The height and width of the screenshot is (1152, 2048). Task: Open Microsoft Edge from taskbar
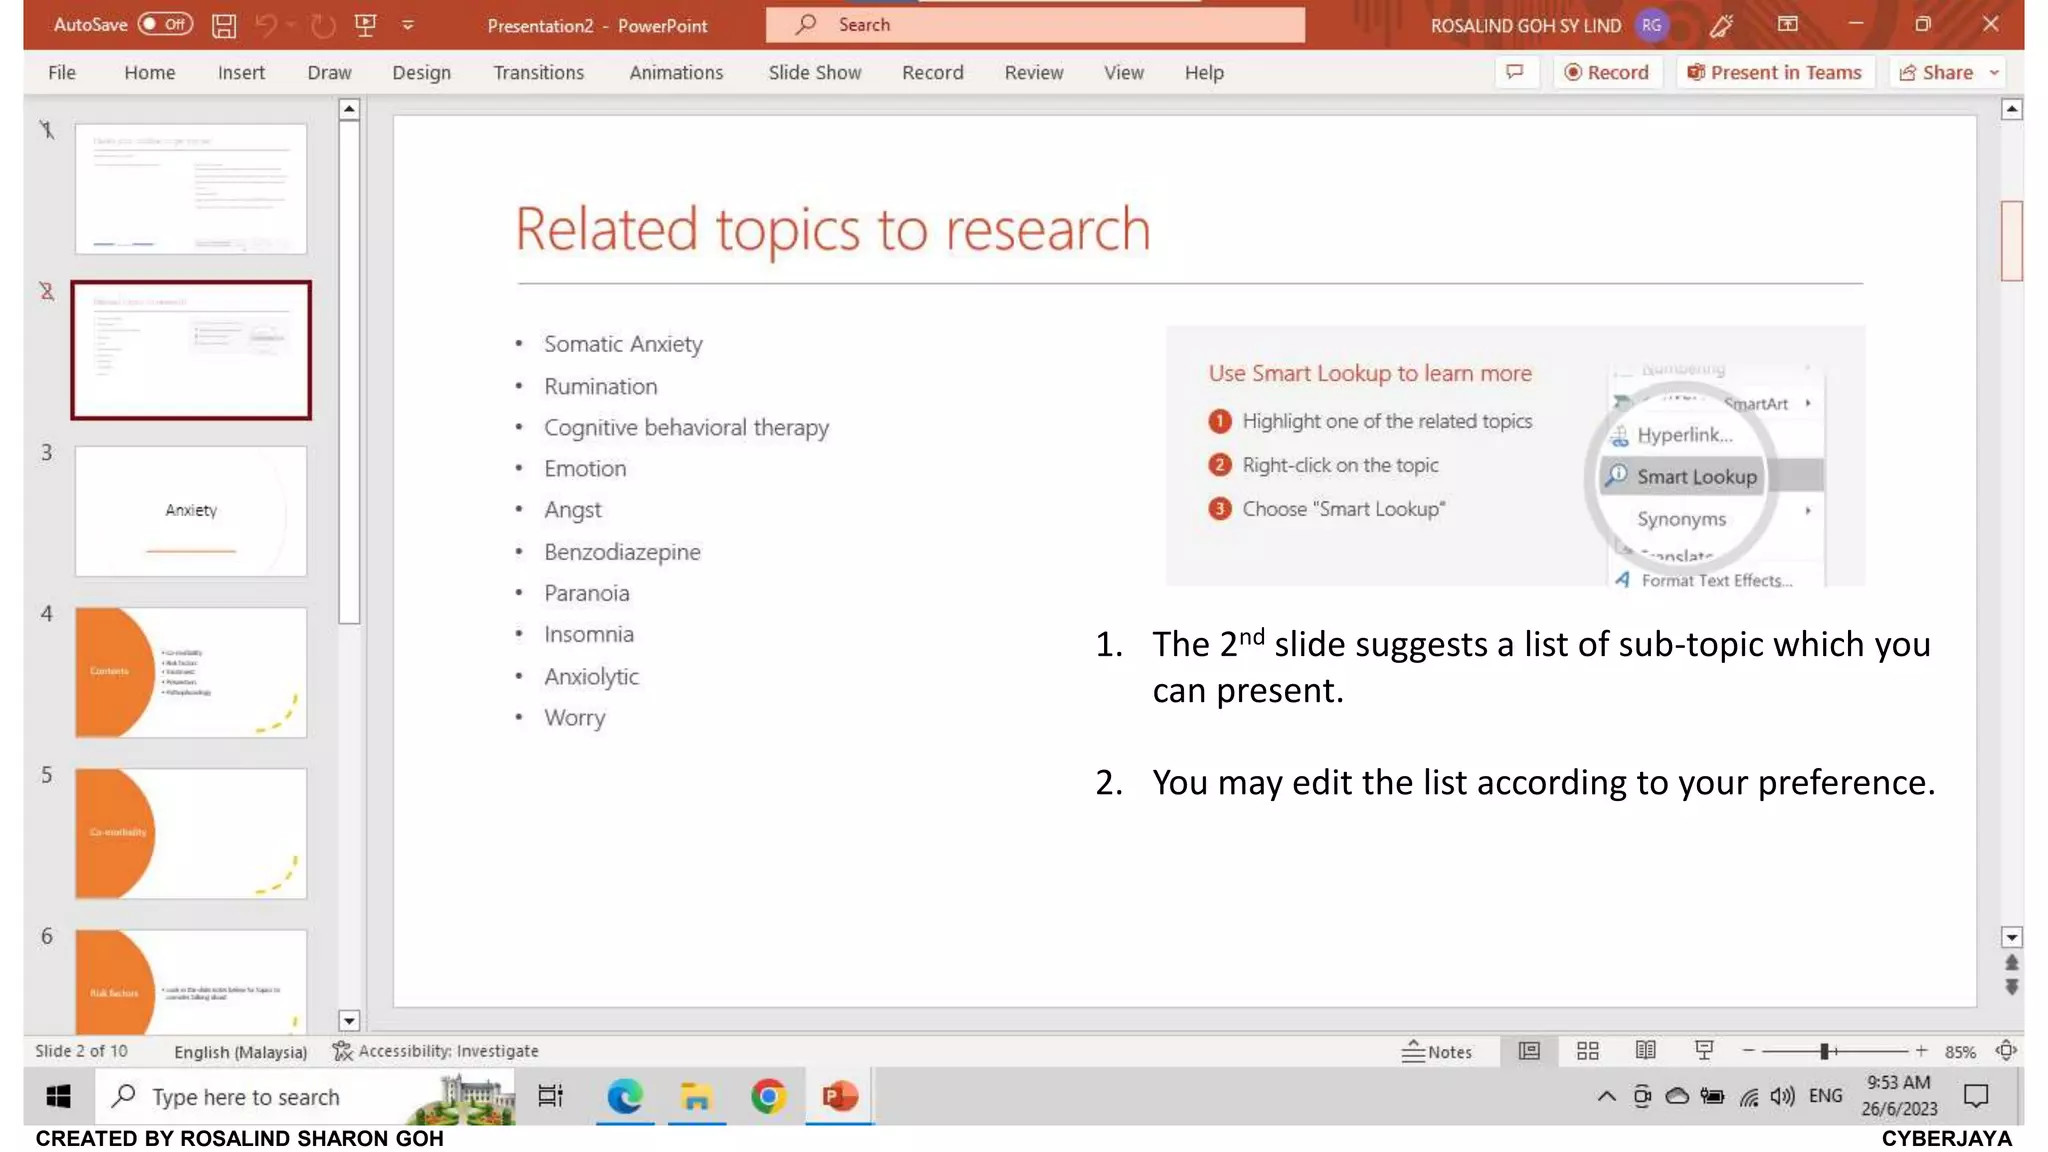[625, 1097]
